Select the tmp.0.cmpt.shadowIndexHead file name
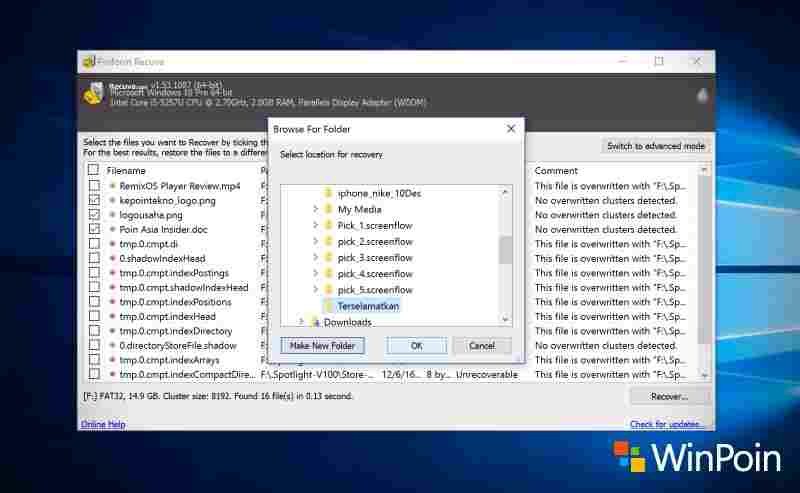This screenshot has height=493, width=800. pos(184,287)
